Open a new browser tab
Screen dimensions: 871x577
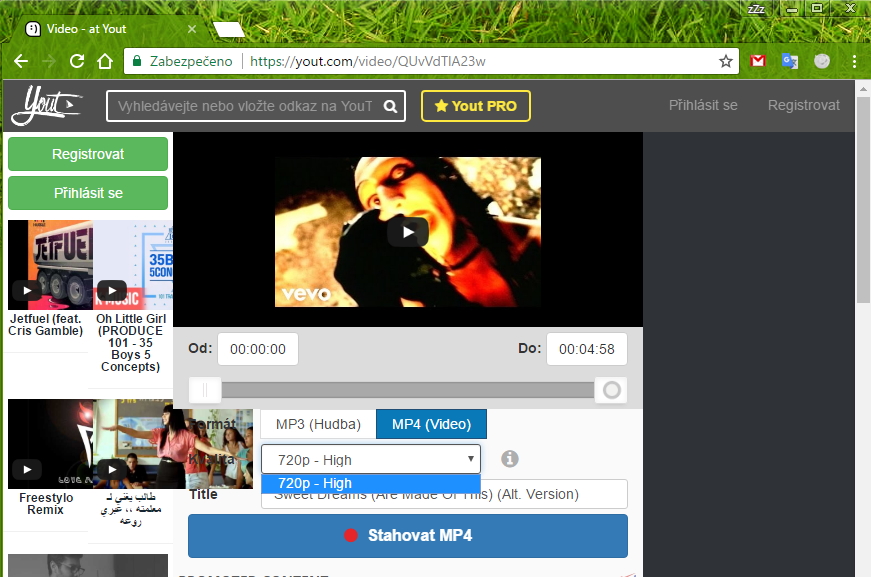point(229,29)
